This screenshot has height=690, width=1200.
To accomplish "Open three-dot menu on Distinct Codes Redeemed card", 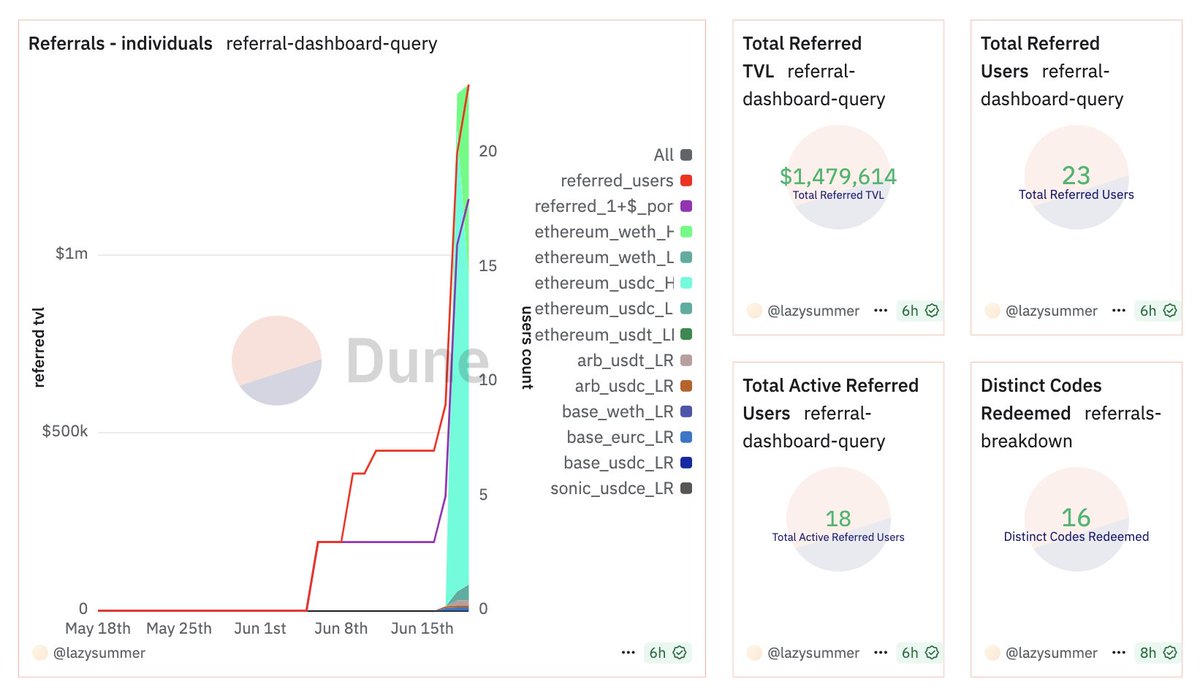I will (1118, 653).
